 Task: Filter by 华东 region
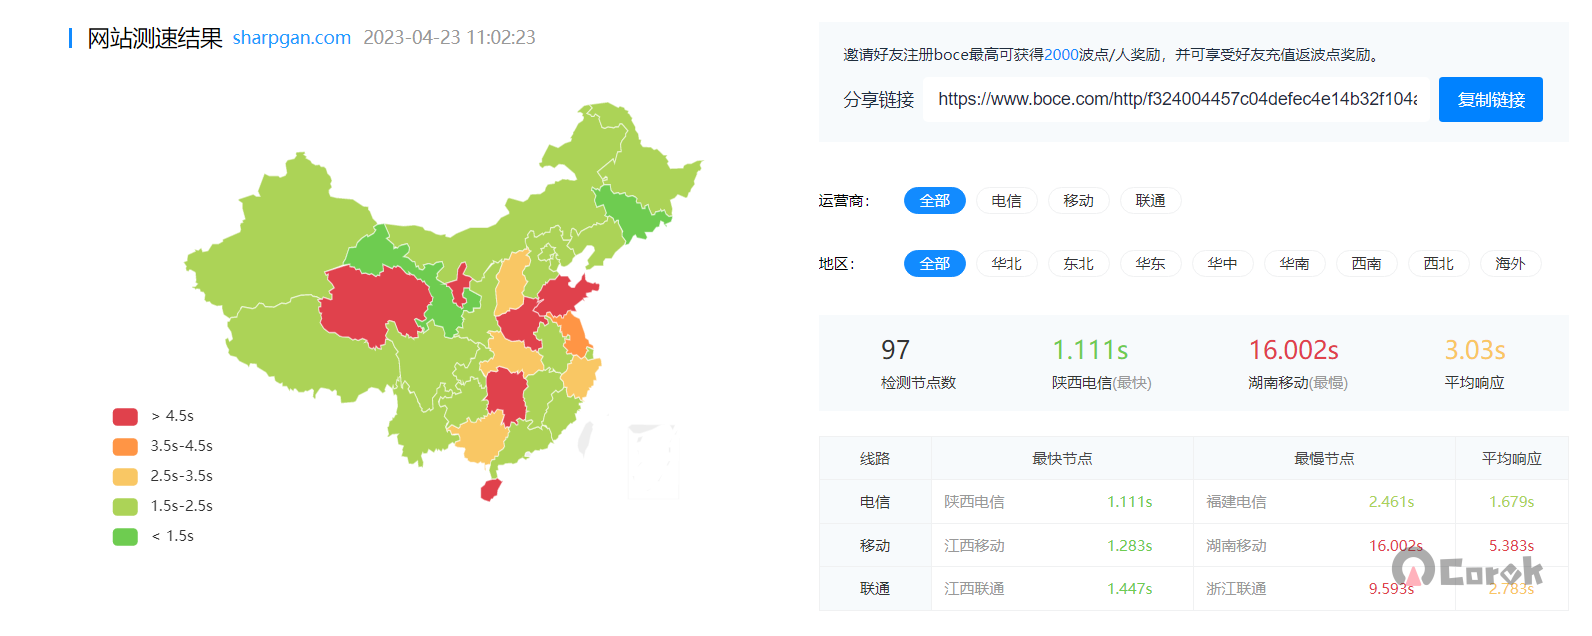[1150, 264]
